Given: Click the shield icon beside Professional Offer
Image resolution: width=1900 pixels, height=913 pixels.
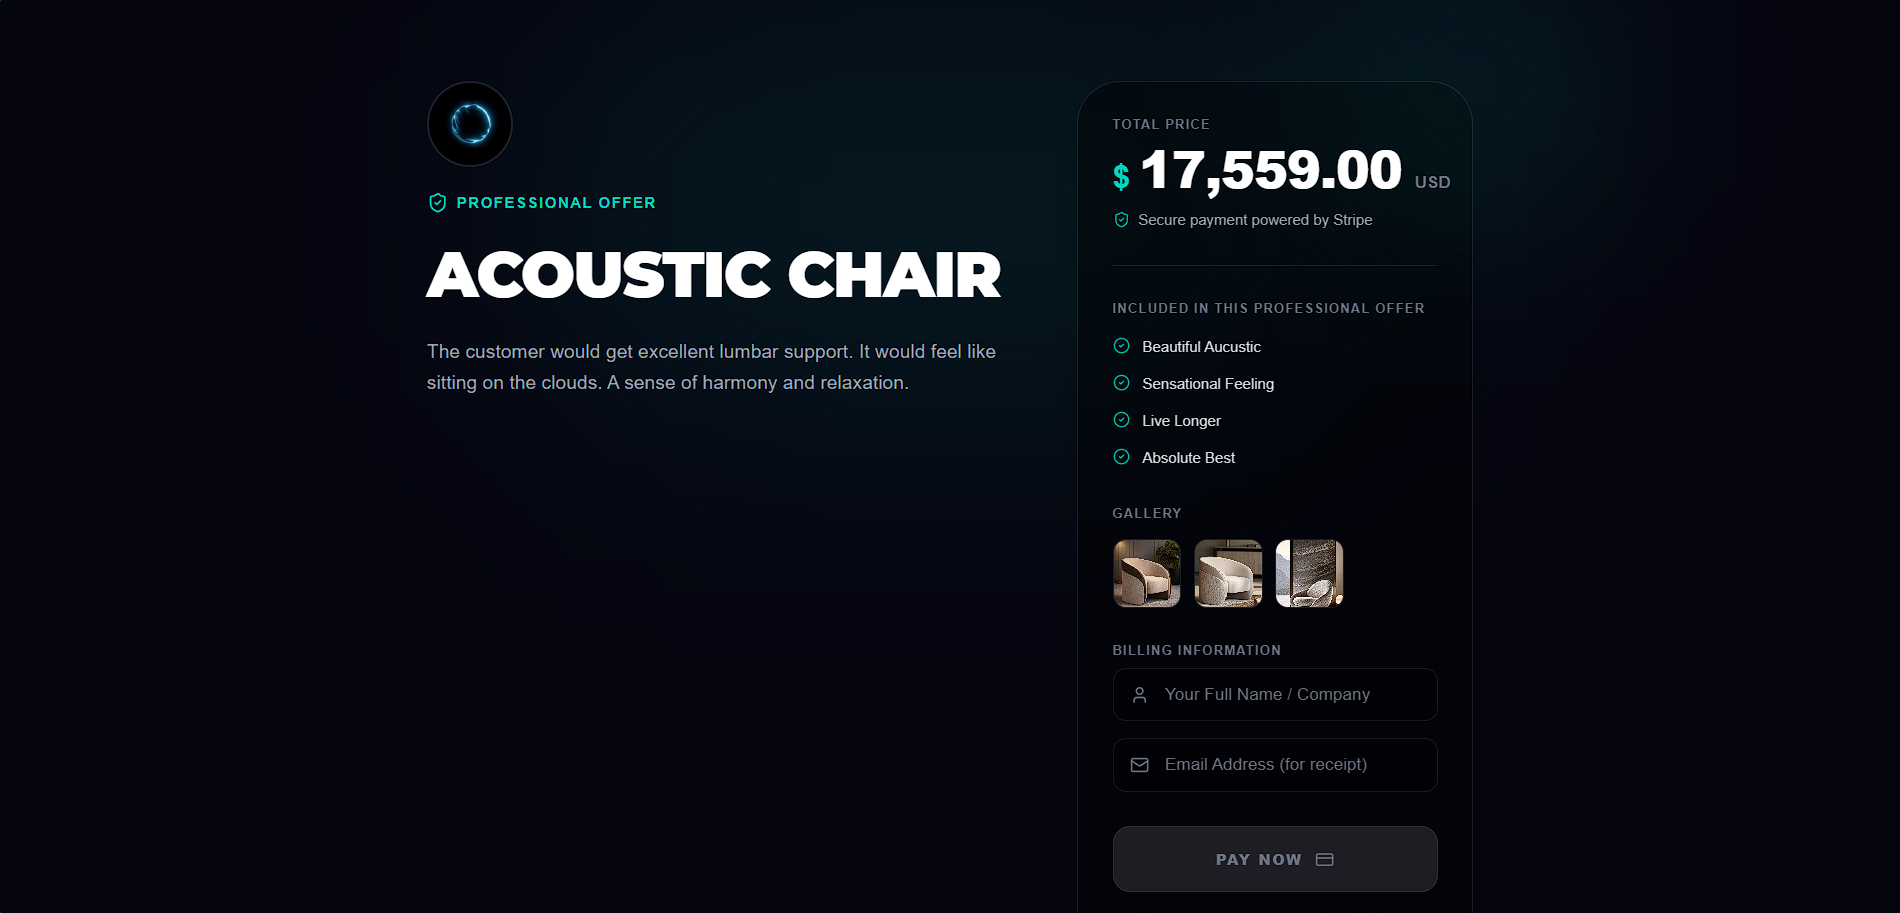Looking at the screenshot, I should [437, 203].
